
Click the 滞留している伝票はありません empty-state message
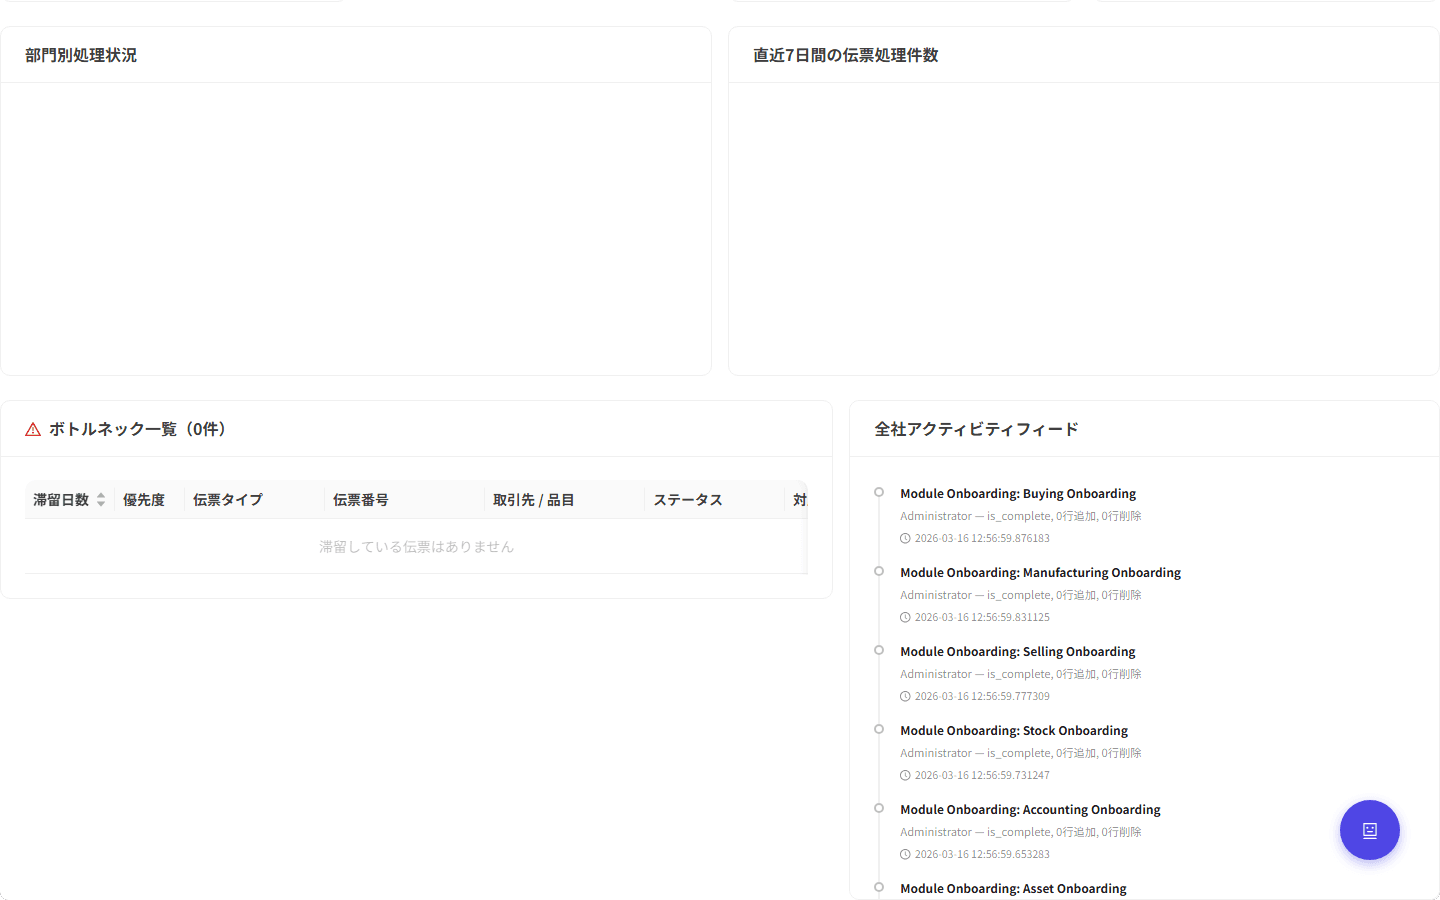coord(417,546)
